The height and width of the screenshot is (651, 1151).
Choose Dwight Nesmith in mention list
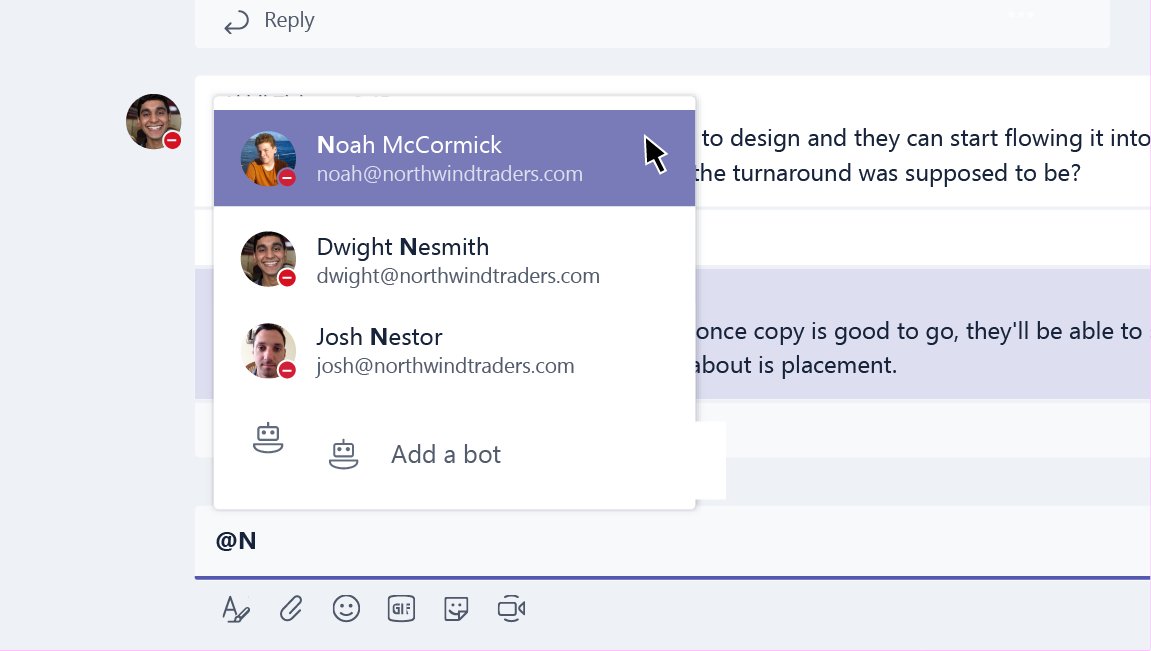click(x=454, y=260)
